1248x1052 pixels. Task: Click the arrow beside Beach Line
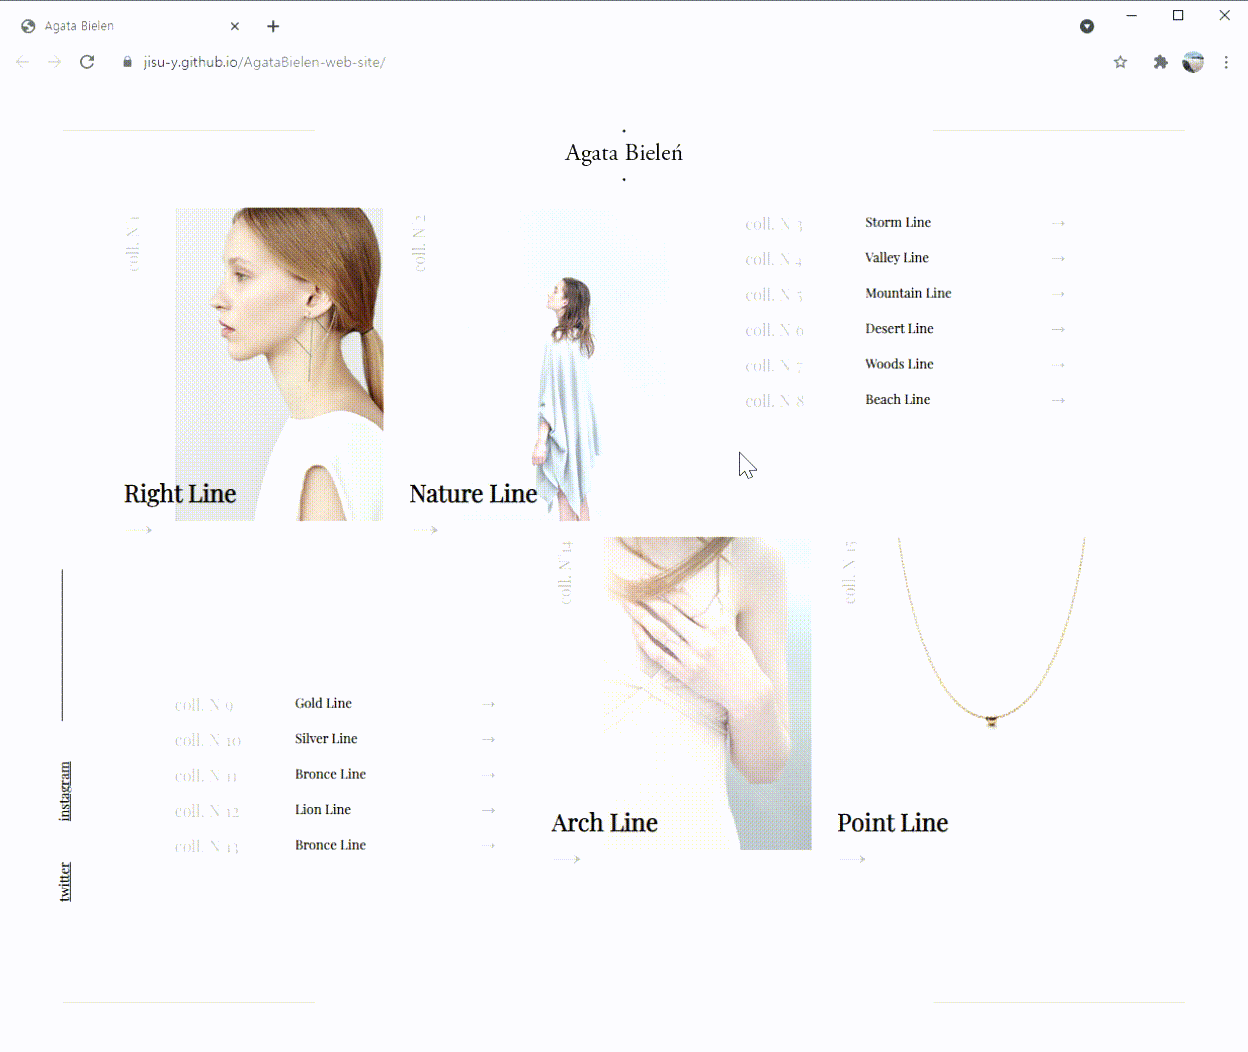(x=1058, y=401)
